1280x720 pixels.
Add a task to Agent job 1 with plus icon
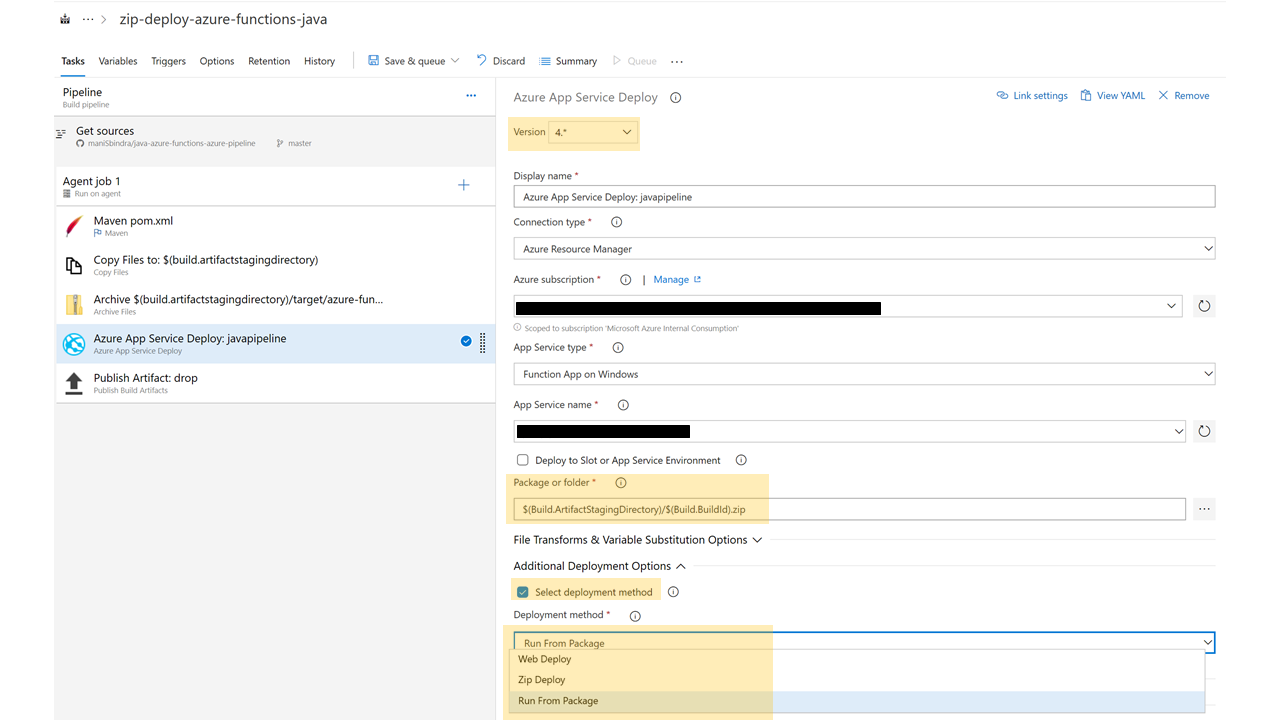pyautogui.click(x=463, y=184)
